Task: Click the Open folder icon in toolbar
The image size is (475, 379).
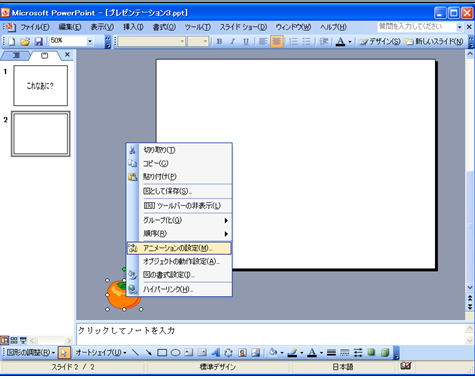Action: 25,41
